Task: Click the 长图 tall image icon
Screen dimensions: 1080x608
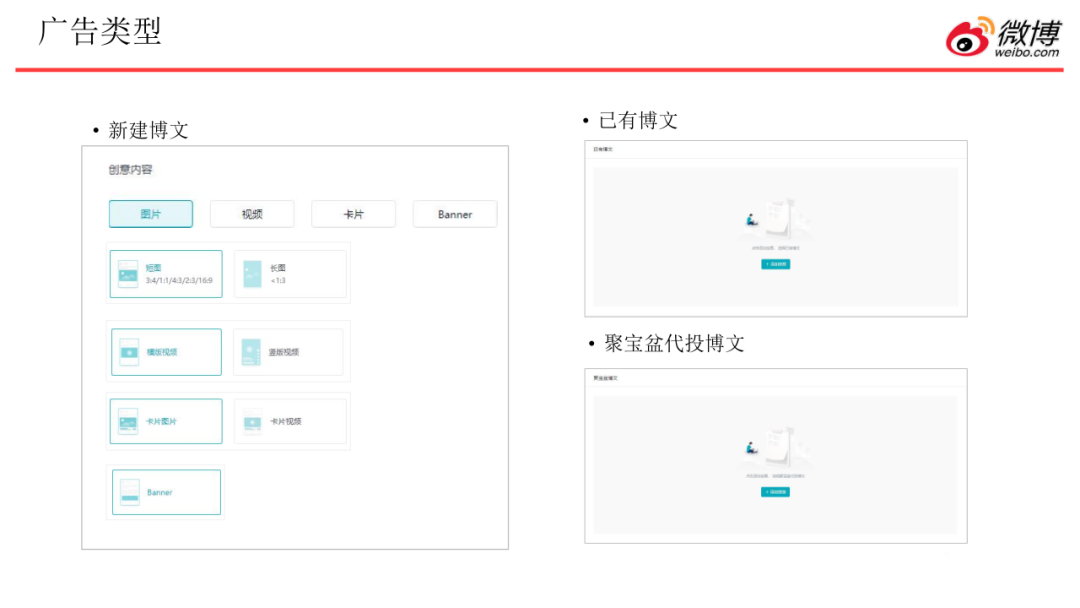Action: coord(252,274)
